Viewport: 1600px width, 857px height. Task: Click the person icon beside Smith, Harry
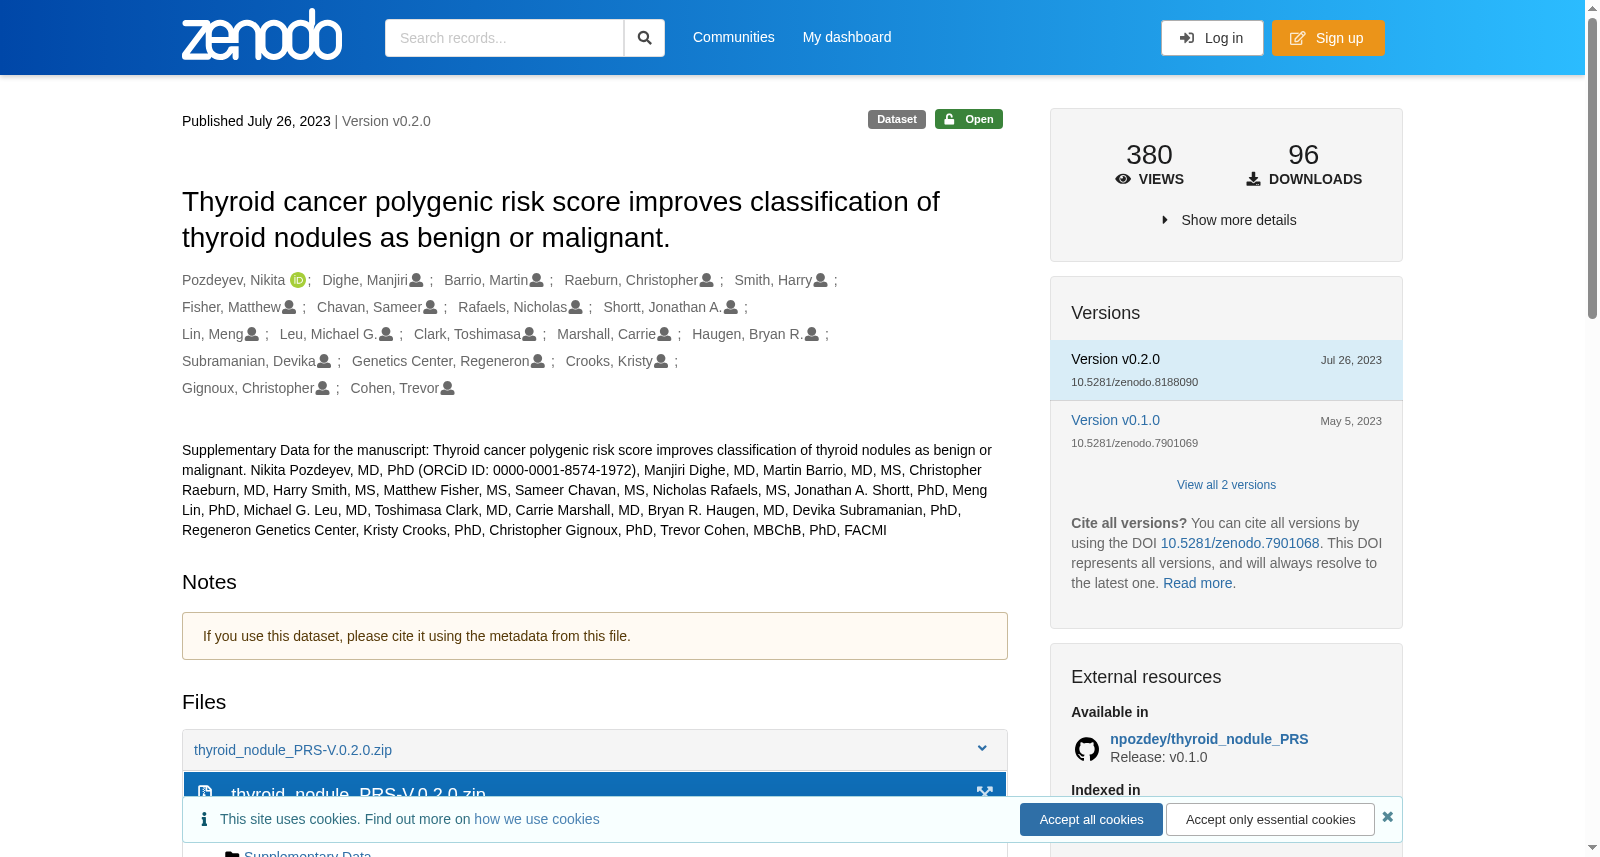click(820, 280)
